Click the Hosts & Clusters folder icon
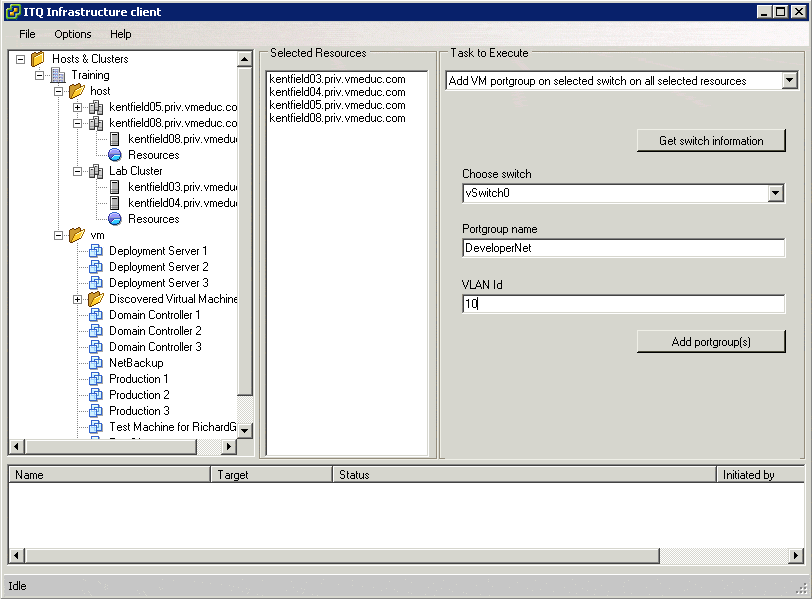Screen dimensions: 812x599 pyautogui.click(x=38, y=59)
